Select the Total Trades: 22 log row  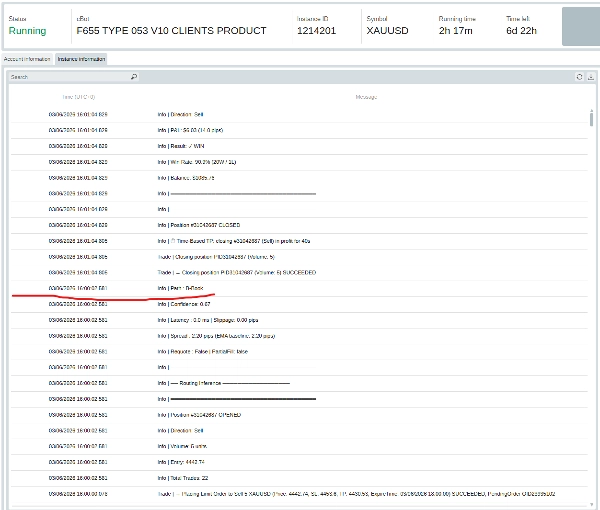(x=299, y=478)
